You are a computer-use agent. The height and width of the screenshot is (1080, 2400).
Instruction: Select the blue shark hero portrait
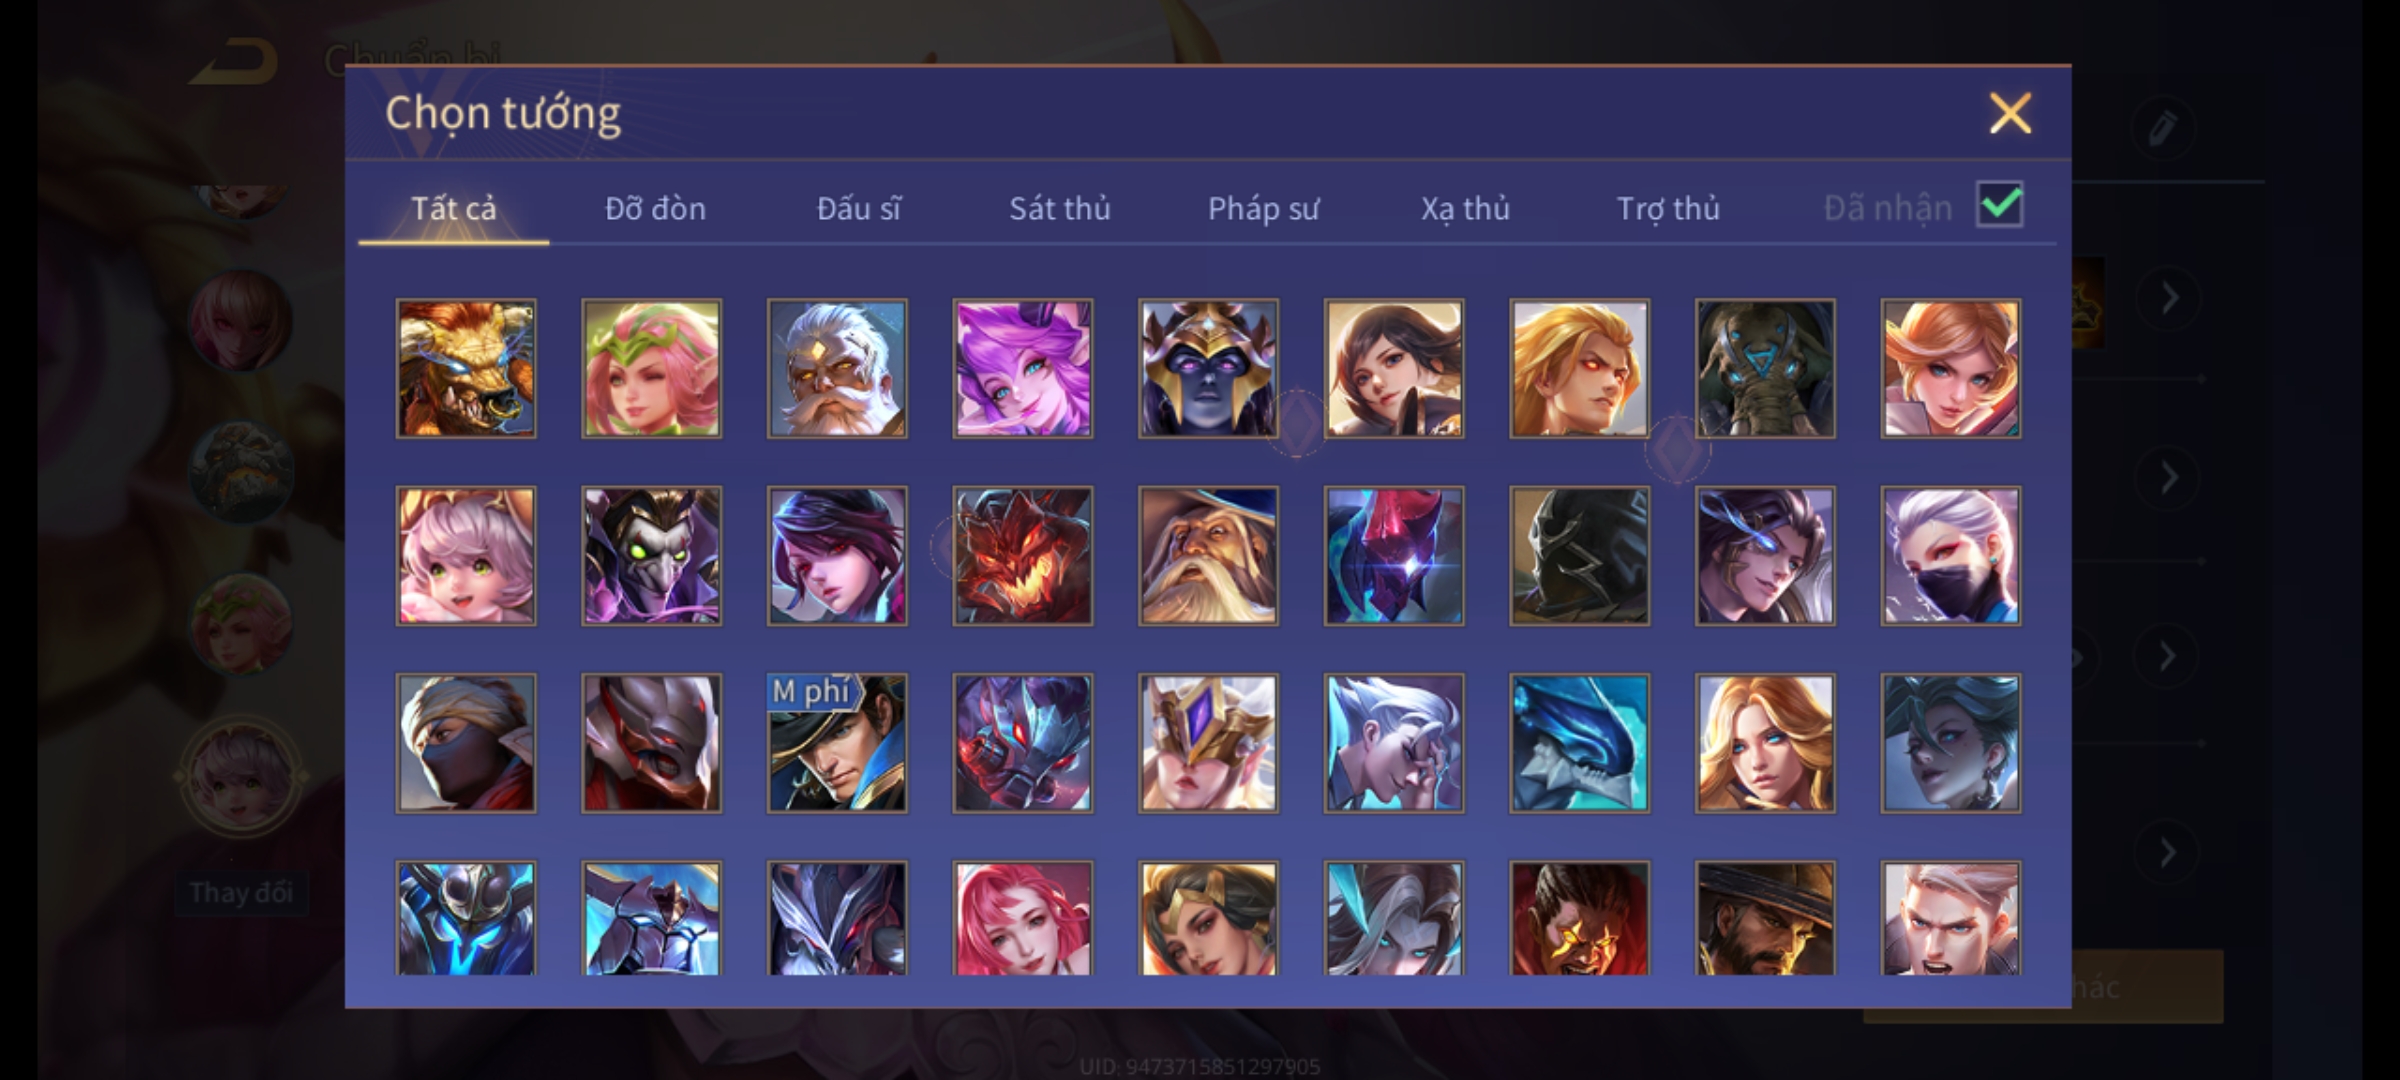1579,743
